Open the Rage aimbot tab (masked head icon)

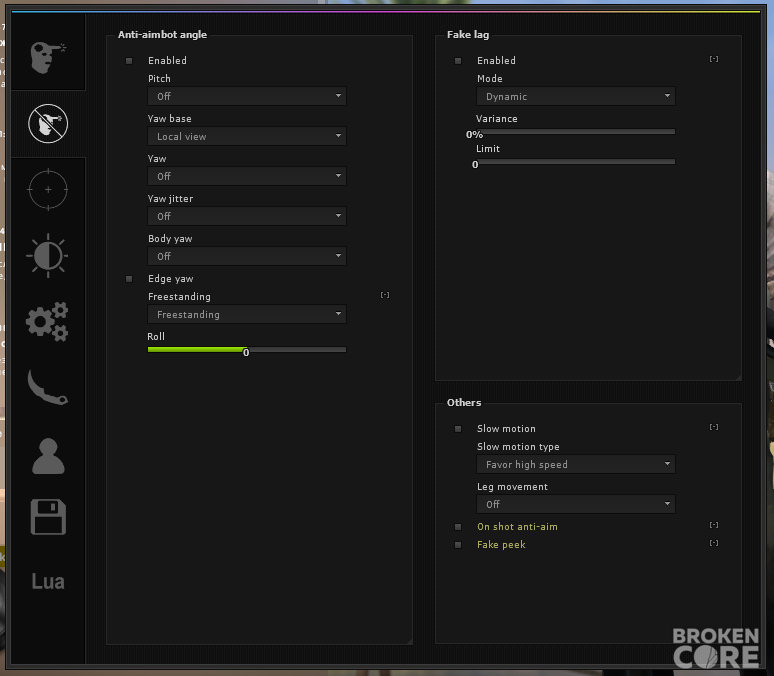click(x=48, y=57)
